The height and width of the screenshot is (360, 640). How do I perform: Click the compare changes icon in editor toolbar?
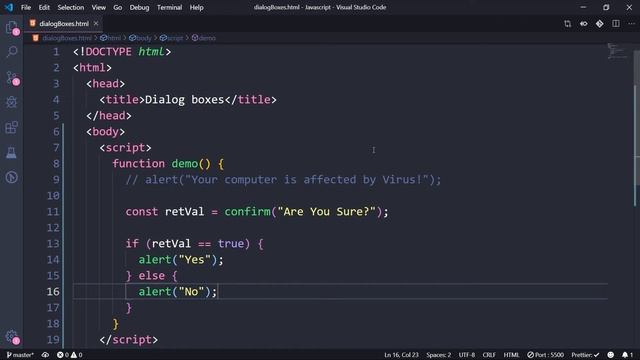567,24
